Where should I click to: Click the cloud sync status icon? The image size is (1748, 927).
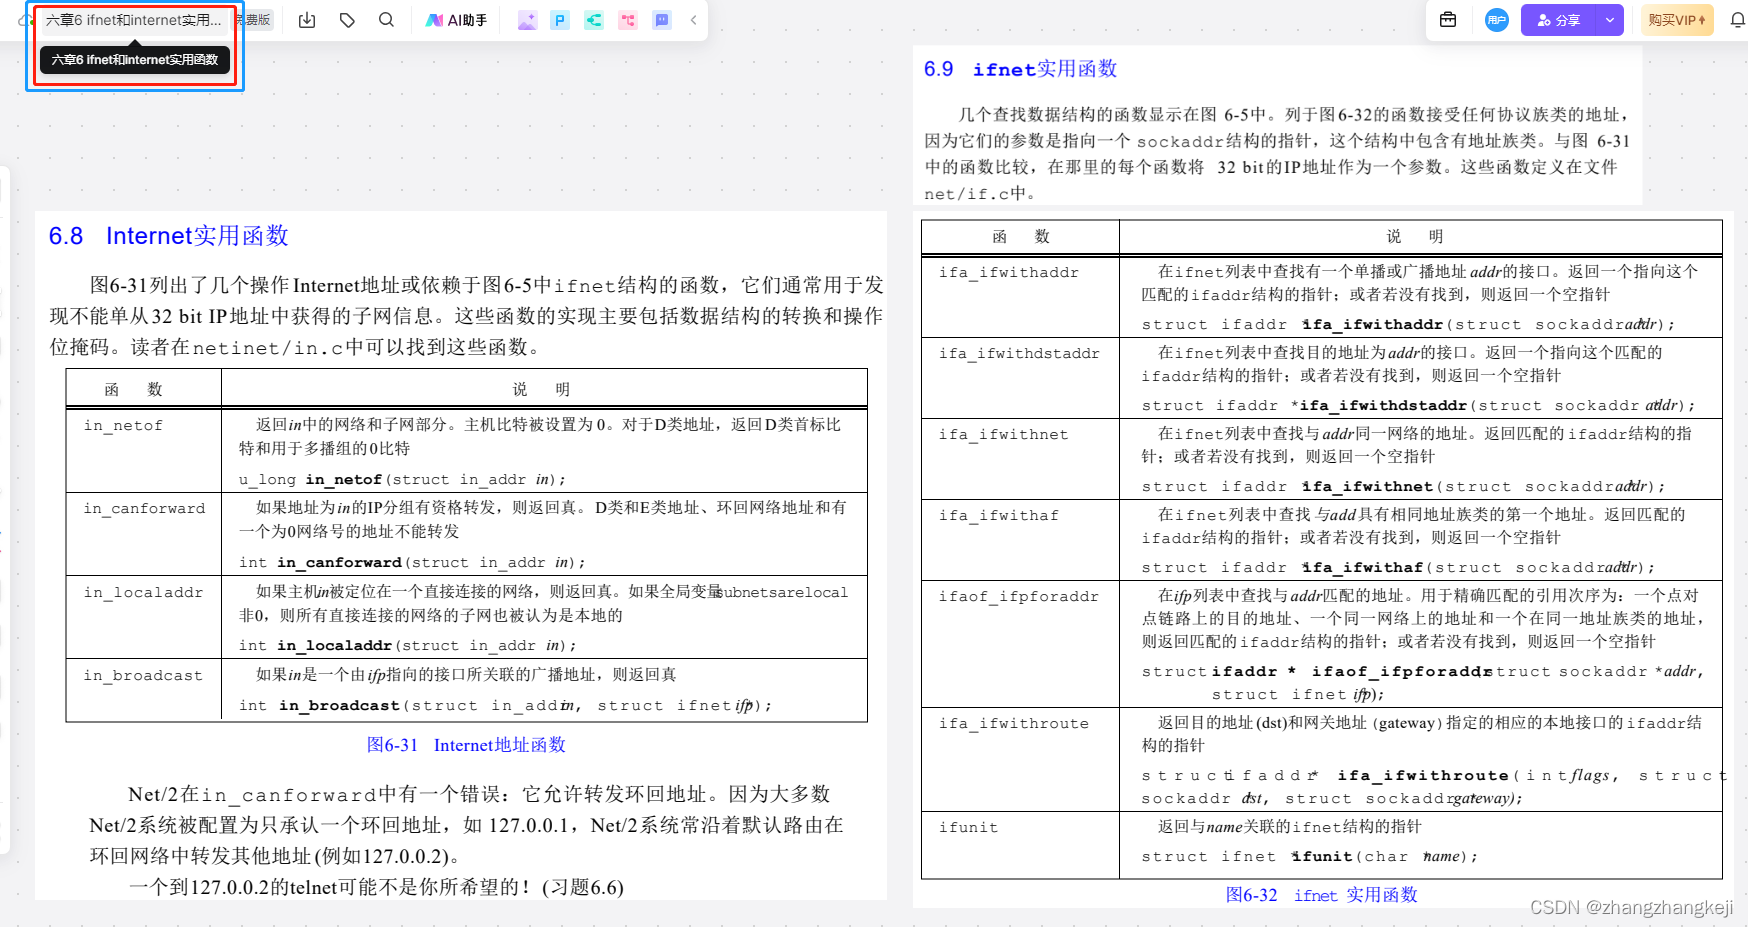[x=24, y=20]
